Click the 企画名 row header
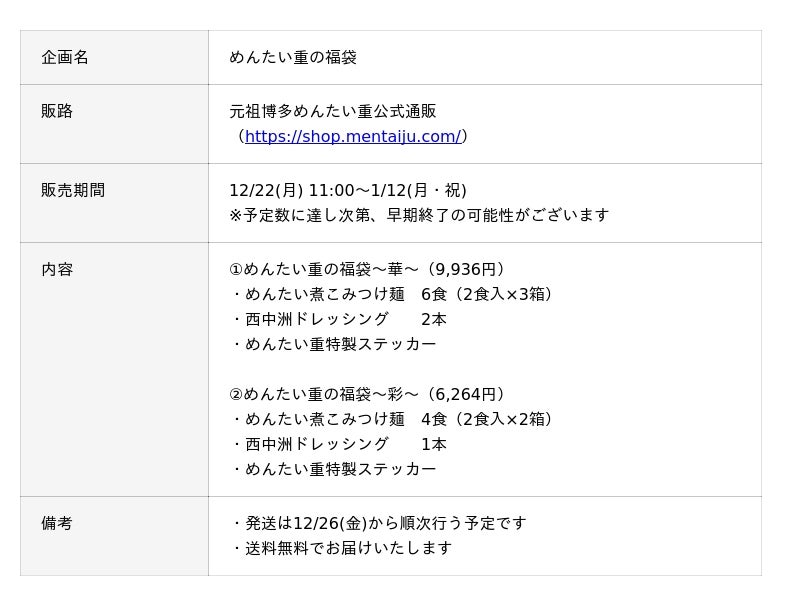 [65, 58]
